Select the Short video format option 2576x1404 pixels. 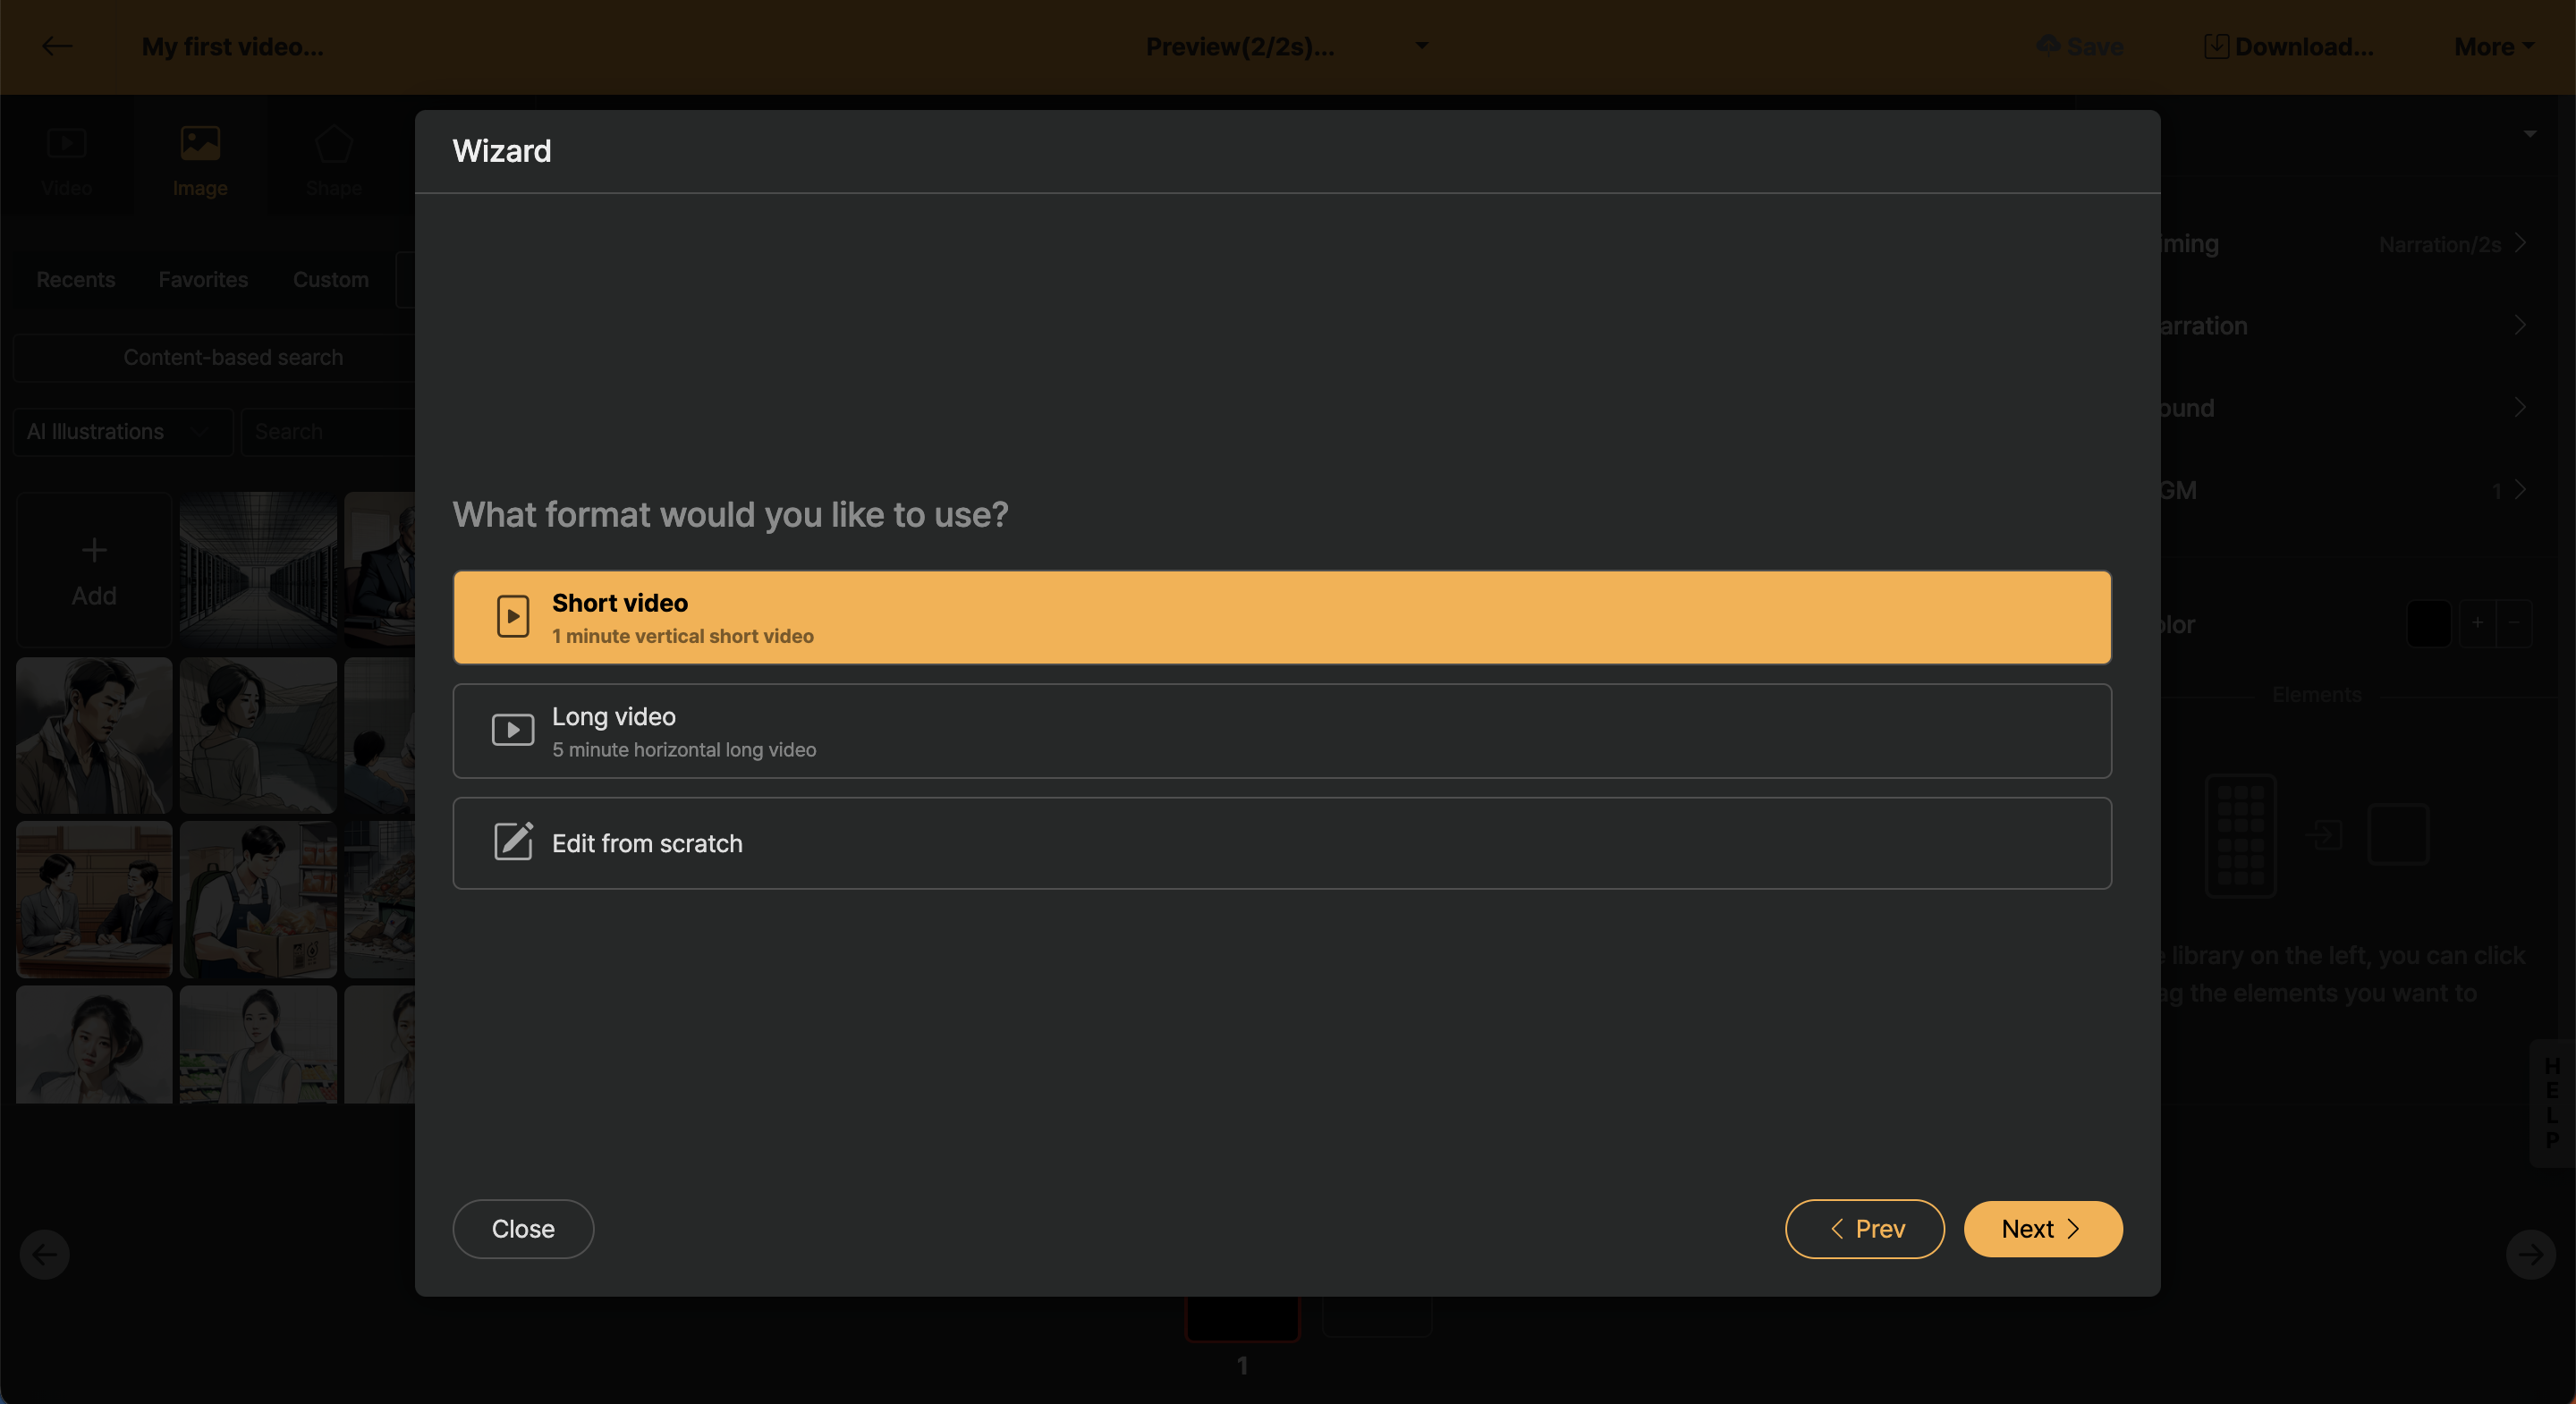coord(1282,618)
